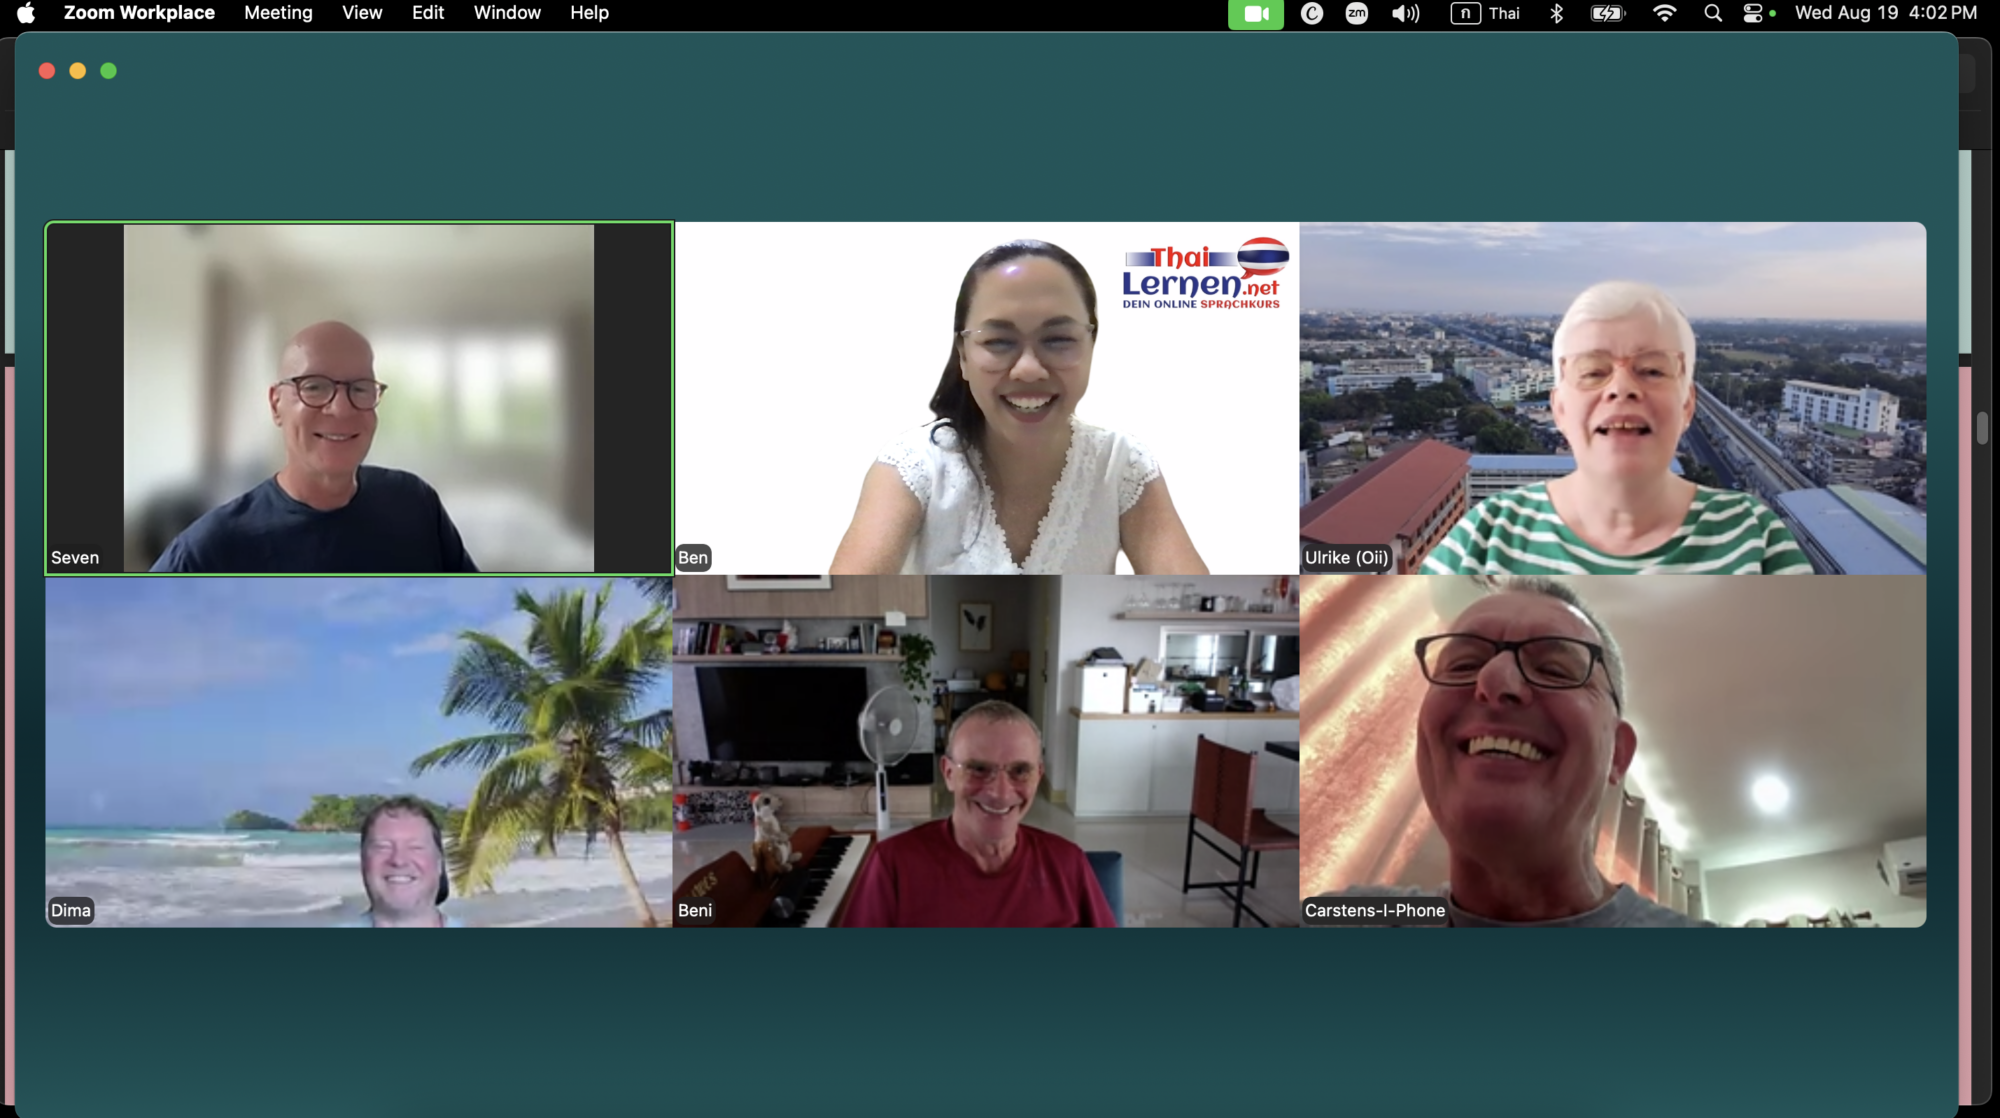2000x1118 pixels.
Task: Click the date and time clock
Action: (1886, 13)
